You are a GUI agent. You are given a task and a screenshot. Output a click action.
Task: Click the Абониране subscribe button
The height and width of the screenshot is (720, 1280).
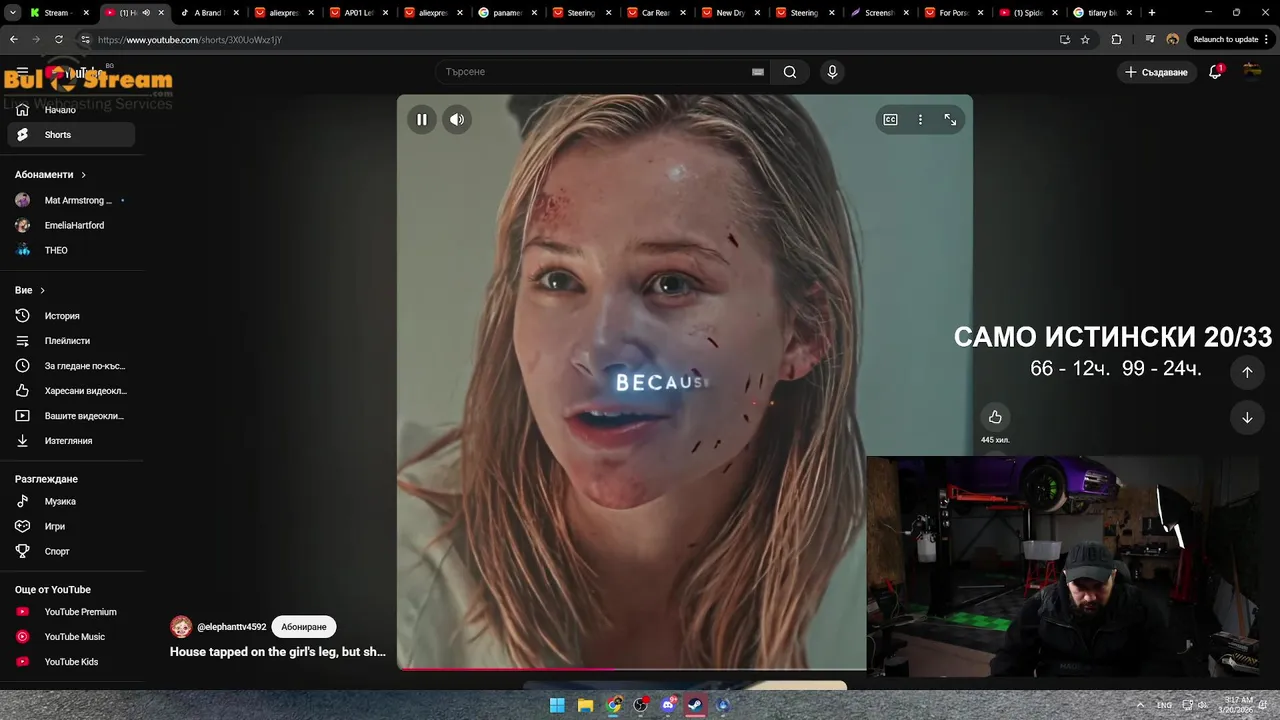click(x=304, y=627)
